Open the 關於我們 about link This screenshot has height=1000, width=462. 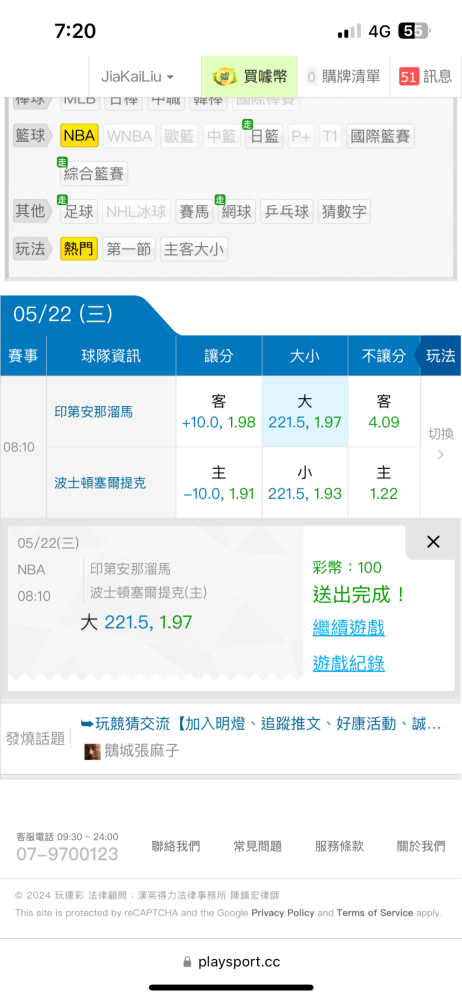click(421, 846)
